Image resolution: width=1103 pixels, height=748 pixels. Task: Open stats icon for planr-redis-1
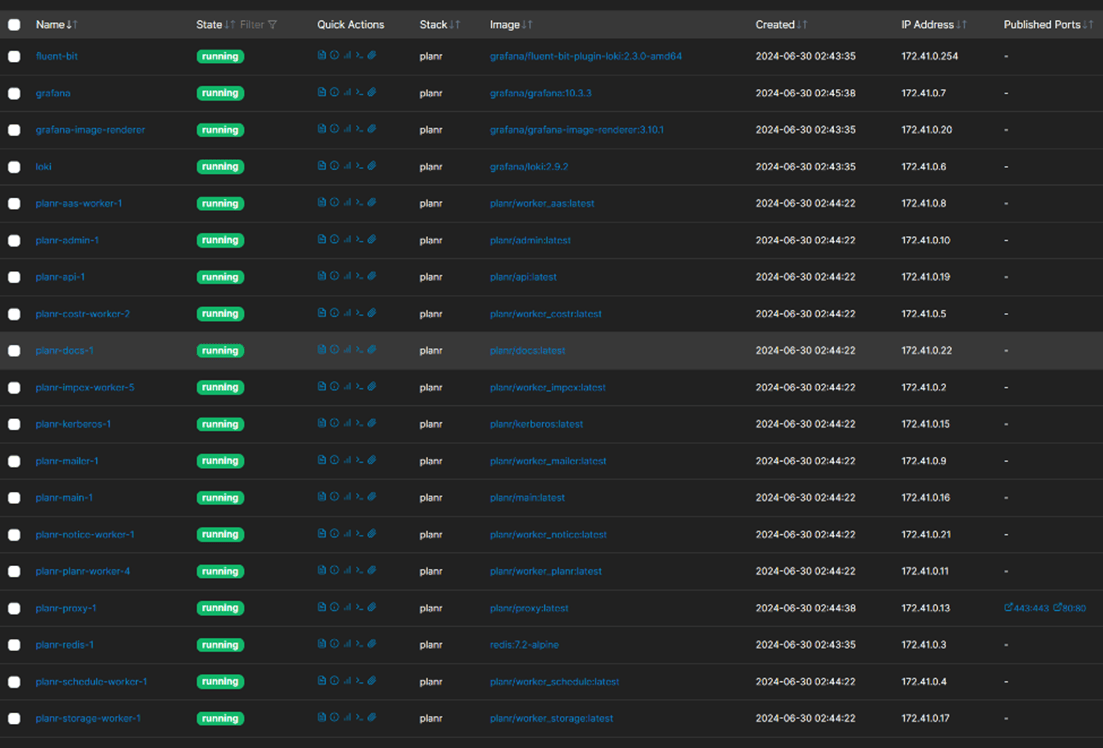tap(347, 645)
